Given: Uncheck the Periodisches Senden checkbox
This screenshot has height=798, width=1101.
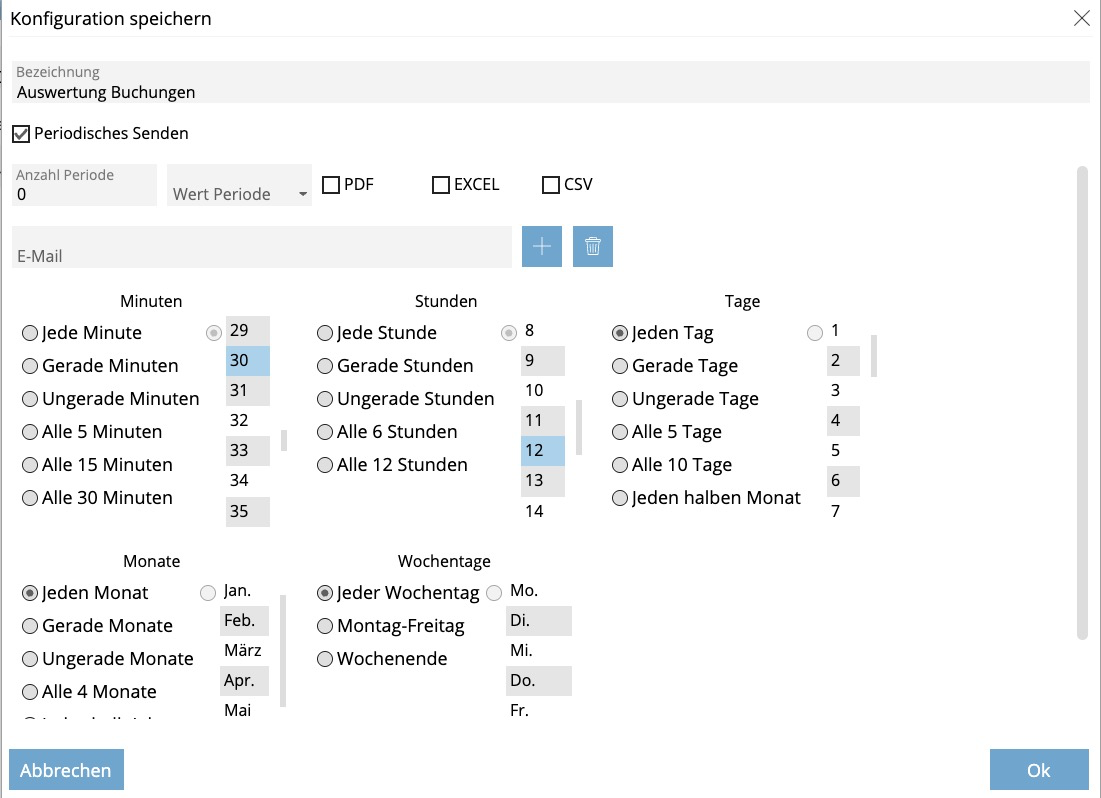Looking at the screenshot, I should click(x=21, y=133).
